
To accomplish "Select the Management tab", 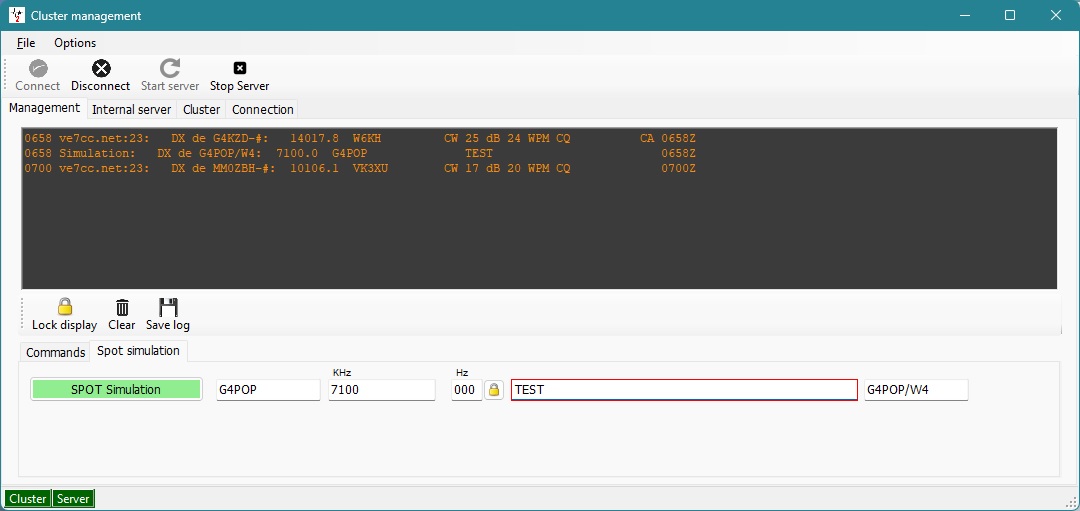I will (44, 108).
